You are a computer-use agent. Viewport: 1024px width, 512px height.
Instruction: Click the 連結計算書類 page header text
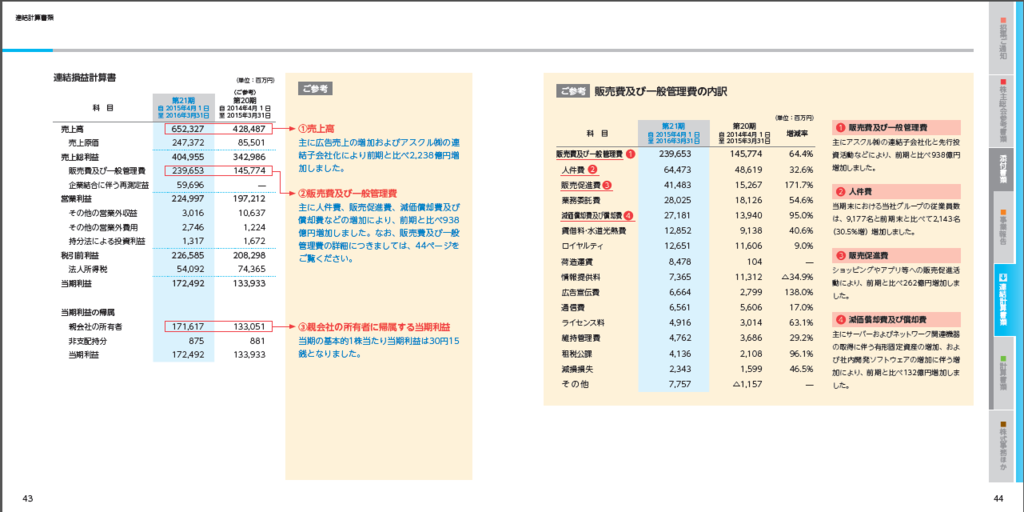tap(35, 18)
